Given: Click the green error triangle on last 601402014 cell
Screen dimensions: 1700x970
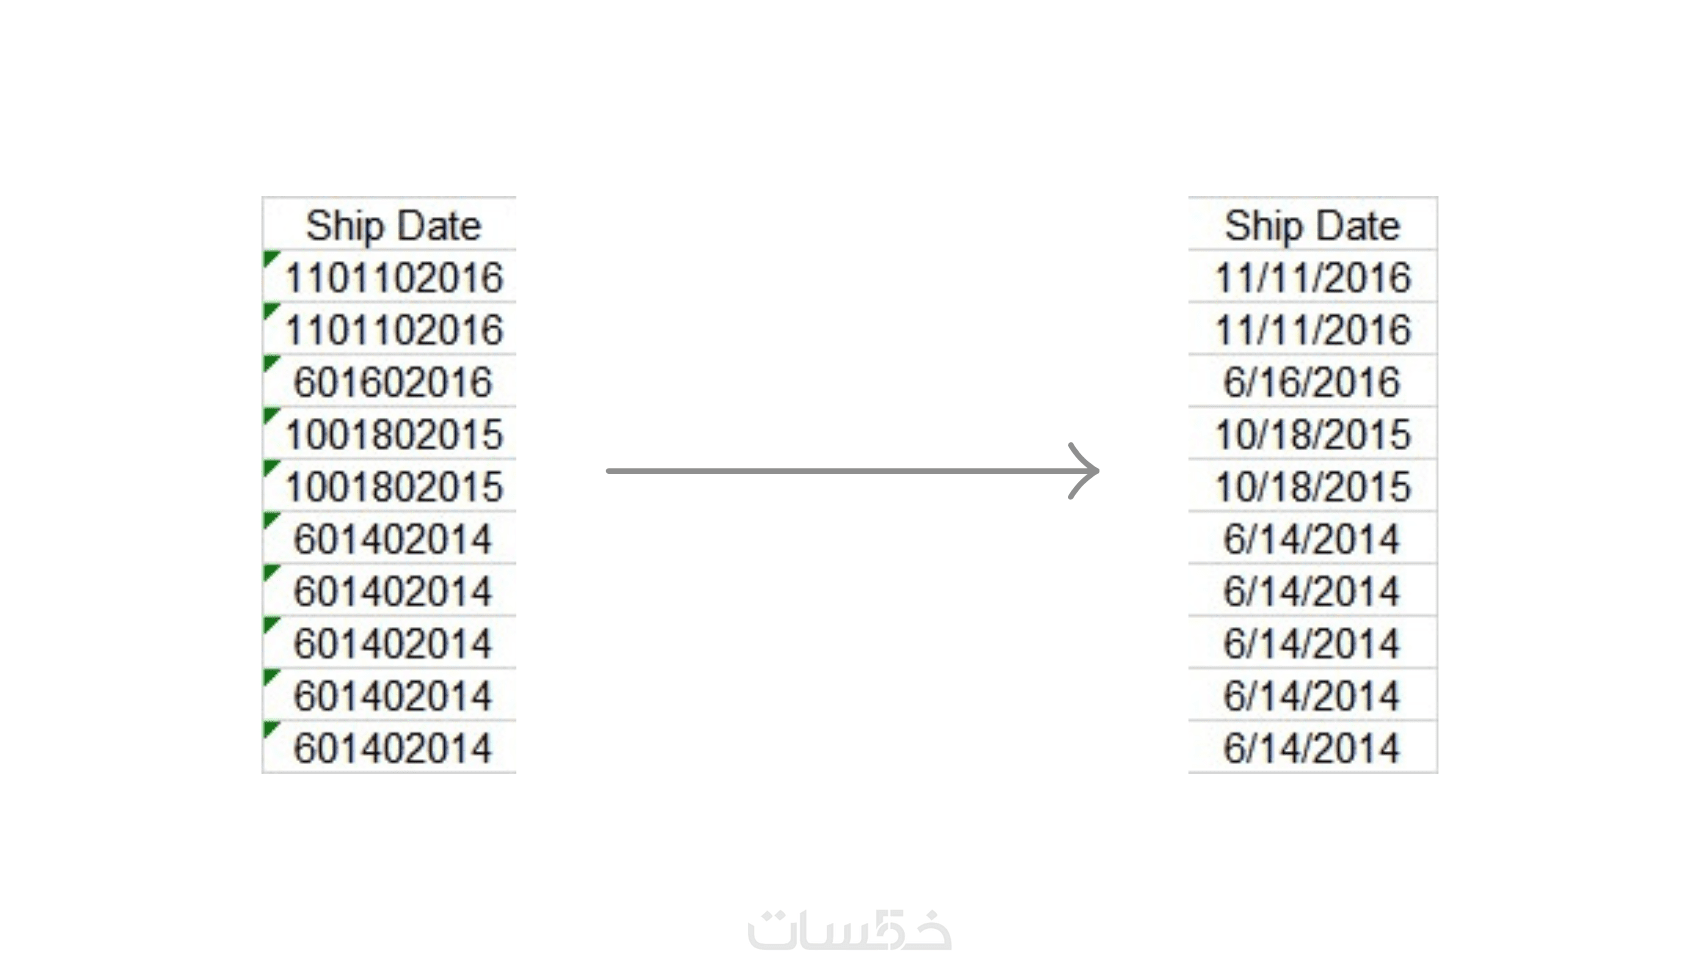Looking at the screenshot, I should [270, 728].
